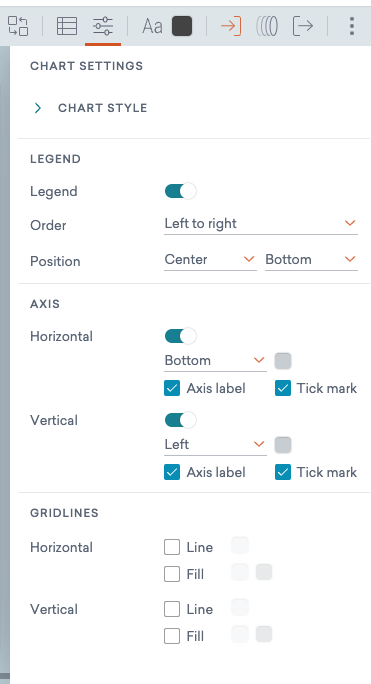Enable Horizontal gridlines Line checkbox
Viewport: 371px width, 684px height.
tap(172, 547)
